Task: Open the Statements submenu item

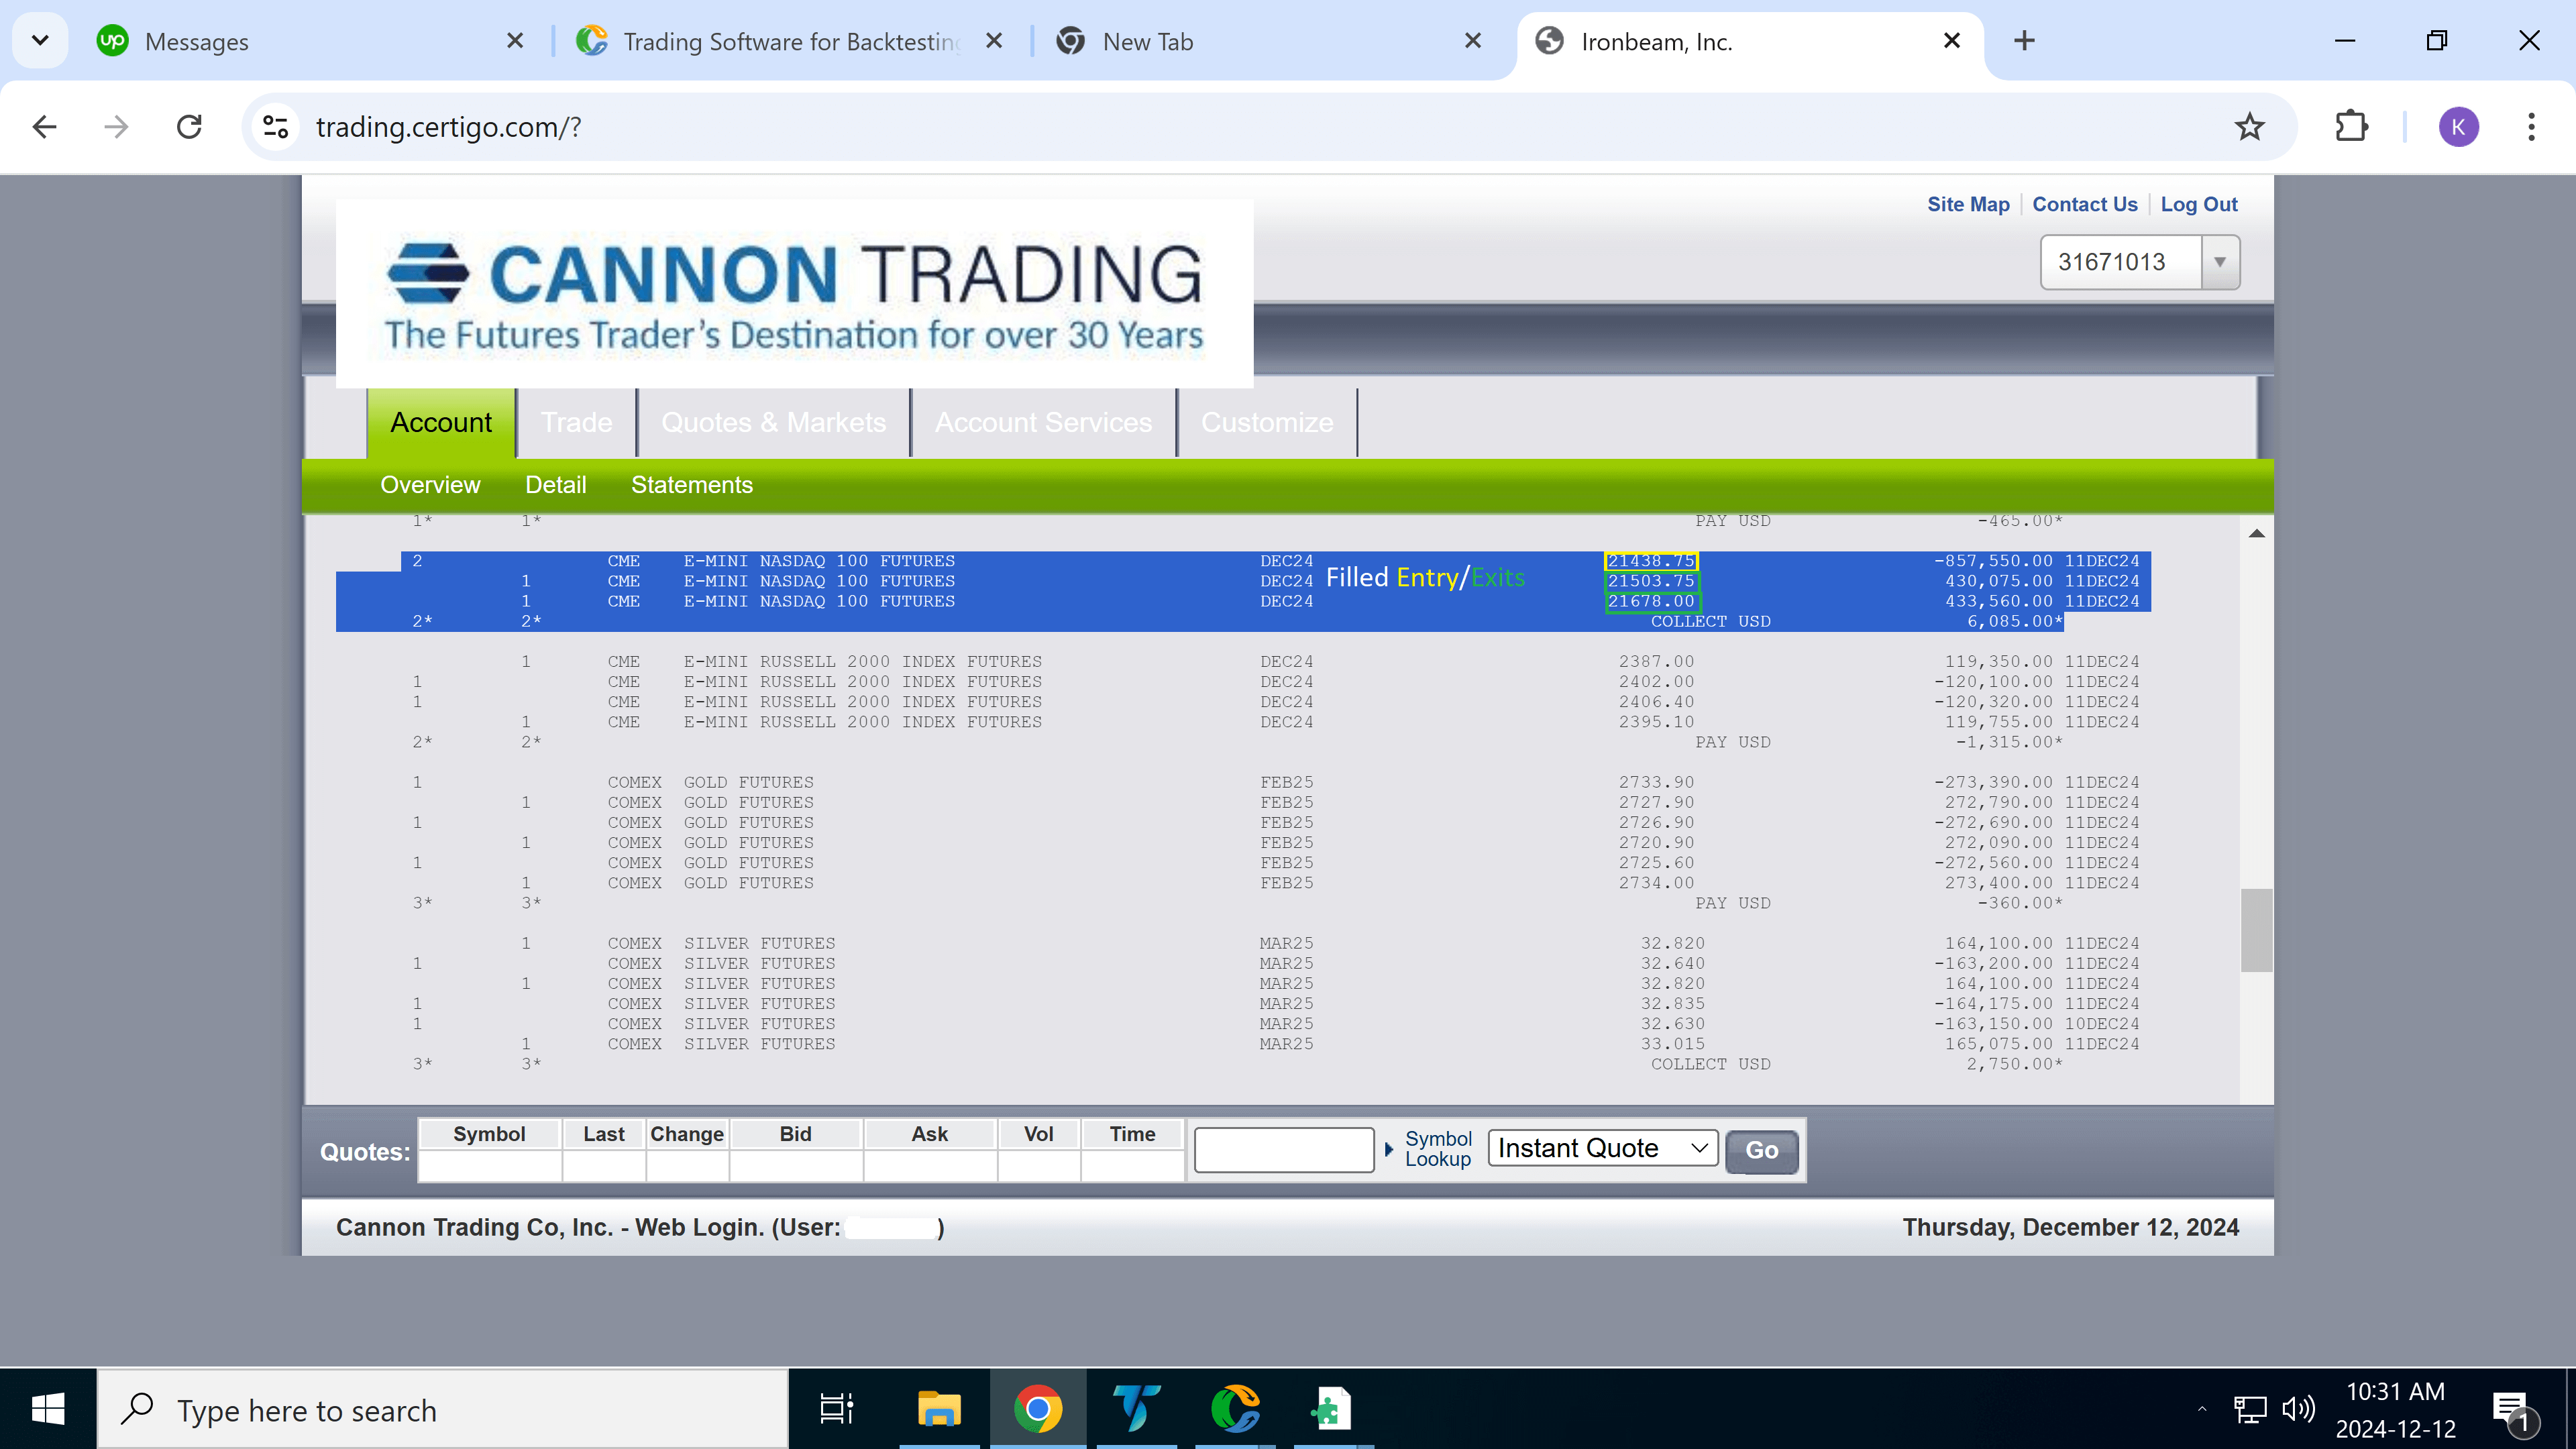Action: [691, 485]
